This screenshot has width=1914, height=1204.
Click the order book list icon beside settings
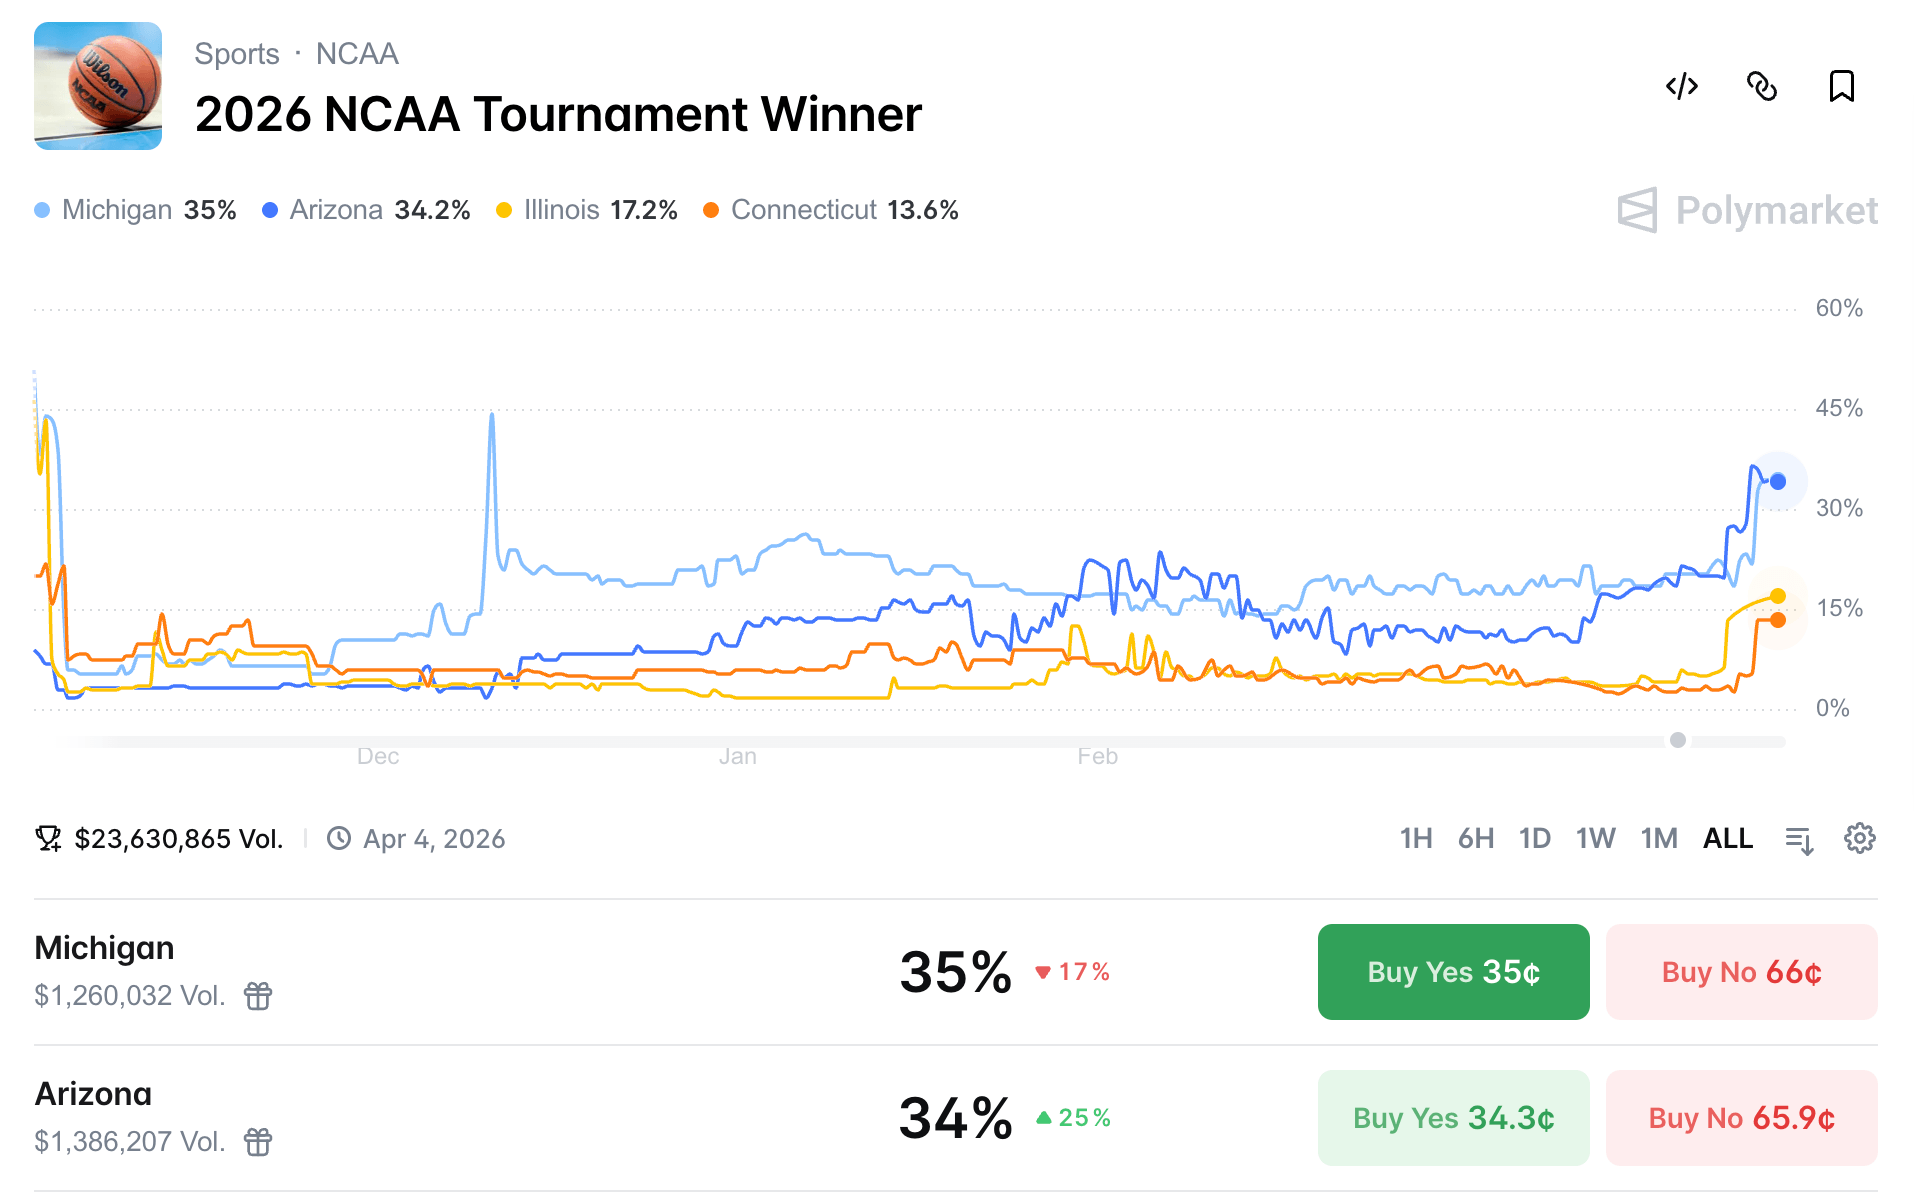pos(1797,840)
